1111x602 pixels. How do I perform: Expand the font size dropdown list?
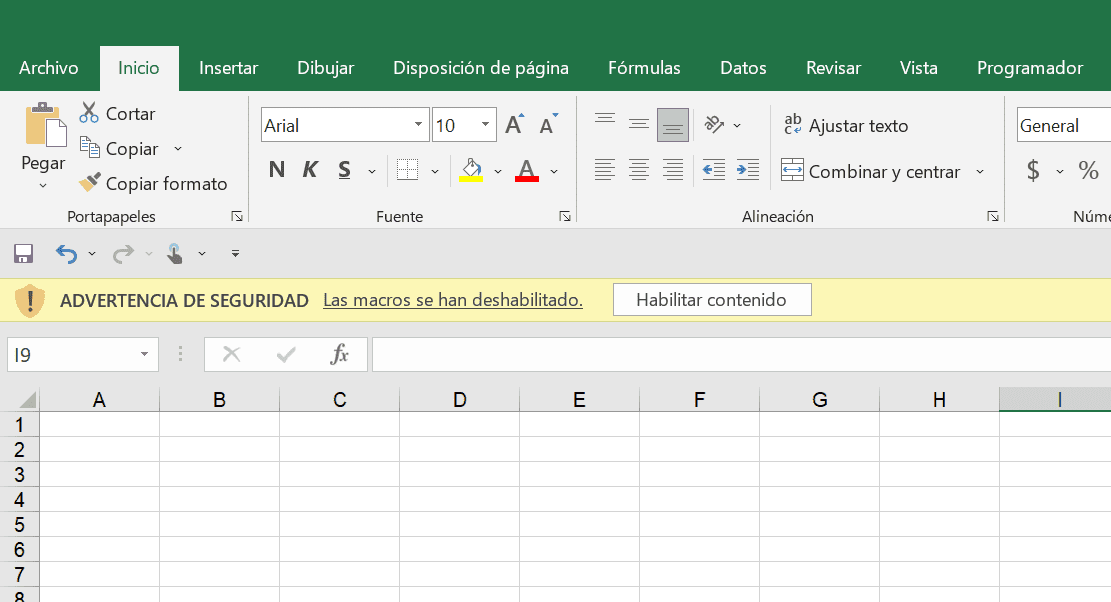486,125
